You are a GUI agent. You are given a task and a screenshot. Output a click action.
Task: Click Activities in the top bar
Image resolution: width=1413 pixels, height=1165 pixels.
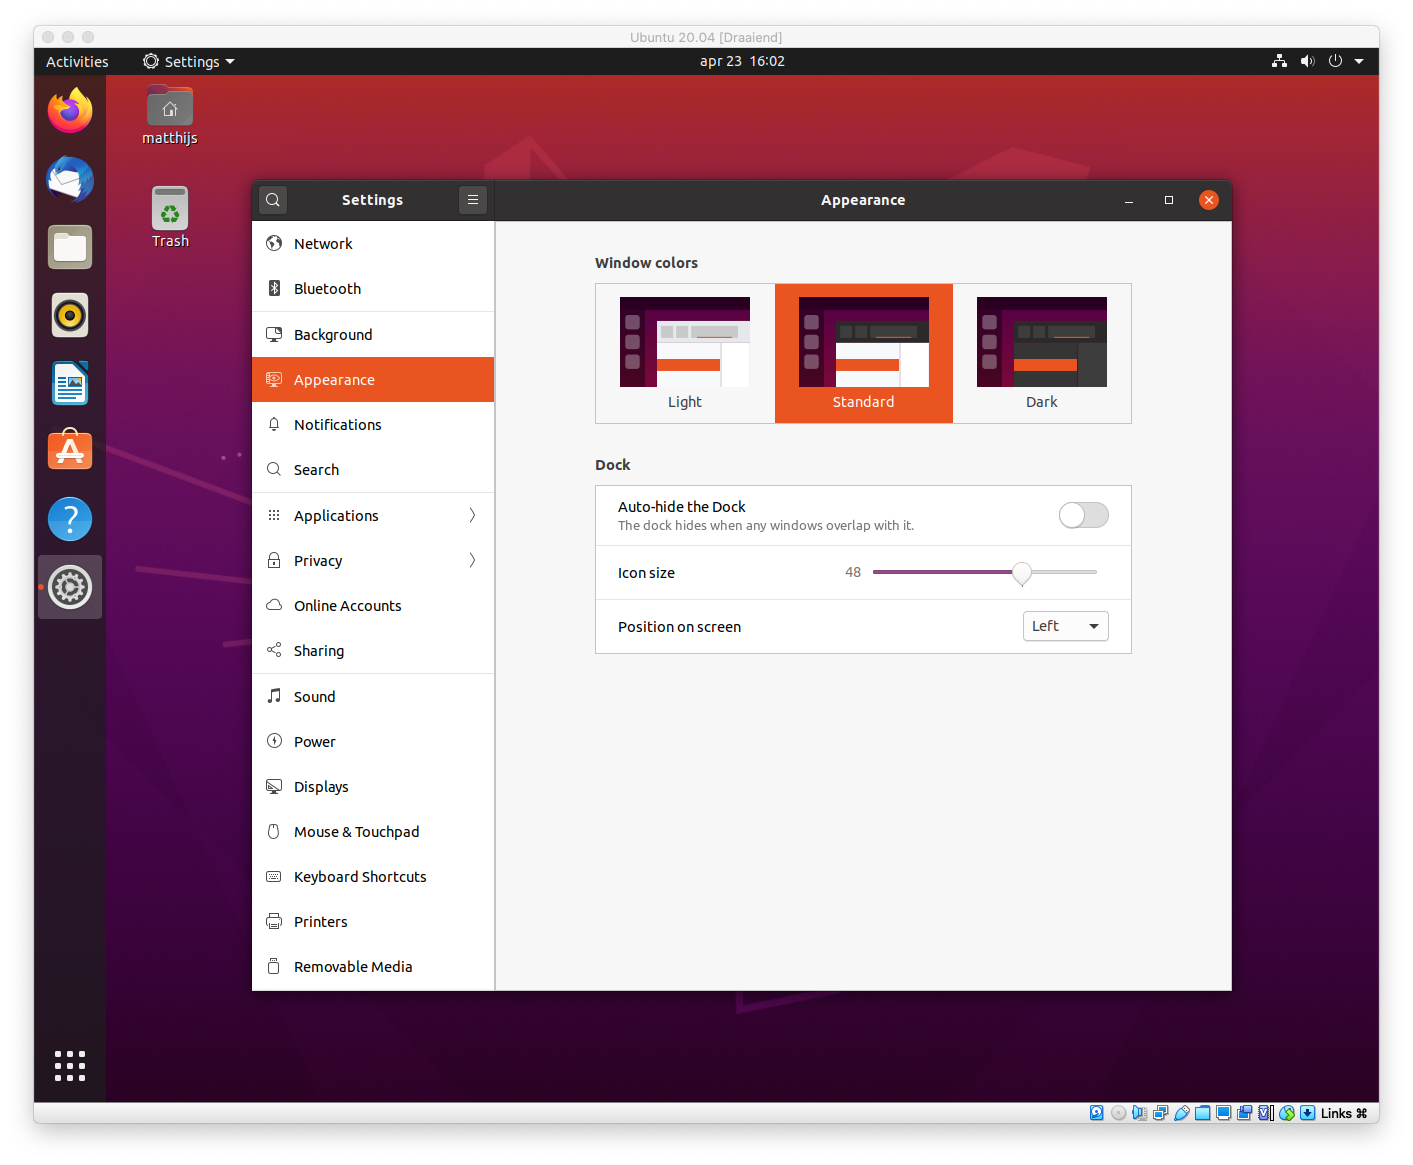click(77, 62)
